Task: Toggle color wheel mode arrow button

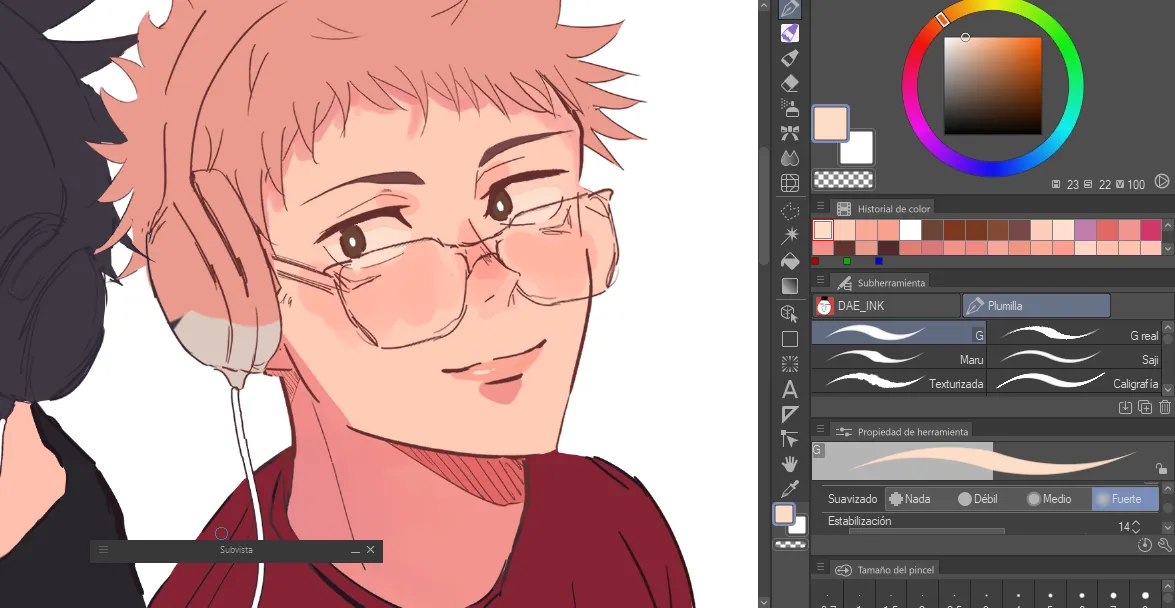Action: point(1162,181)
